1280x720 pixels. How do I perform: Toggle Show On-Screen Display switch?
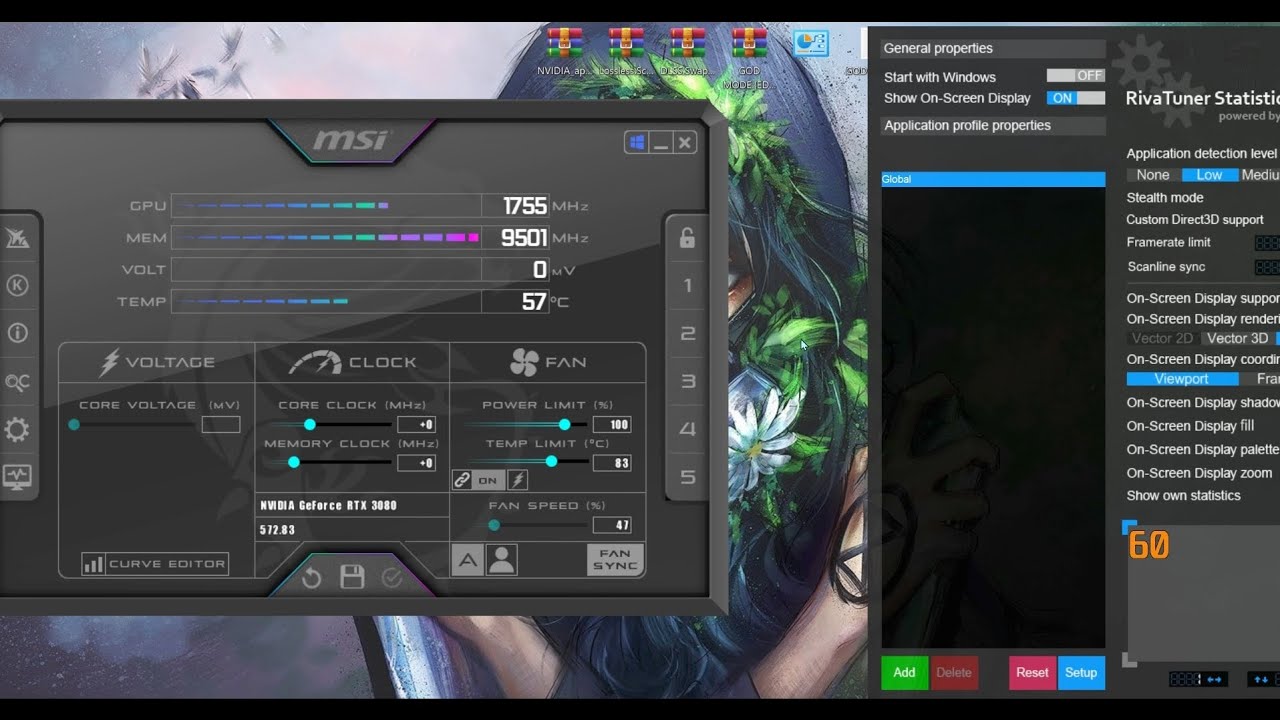(x=1076, y=98)
